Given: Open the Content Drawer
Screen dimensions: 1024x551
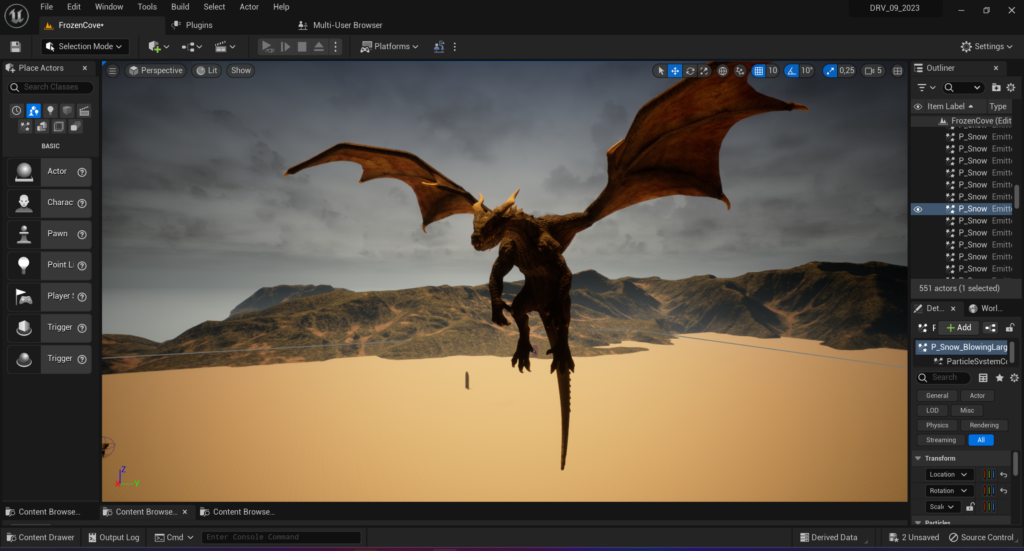Looking at the screenshot, I should [x=39, y=537].
